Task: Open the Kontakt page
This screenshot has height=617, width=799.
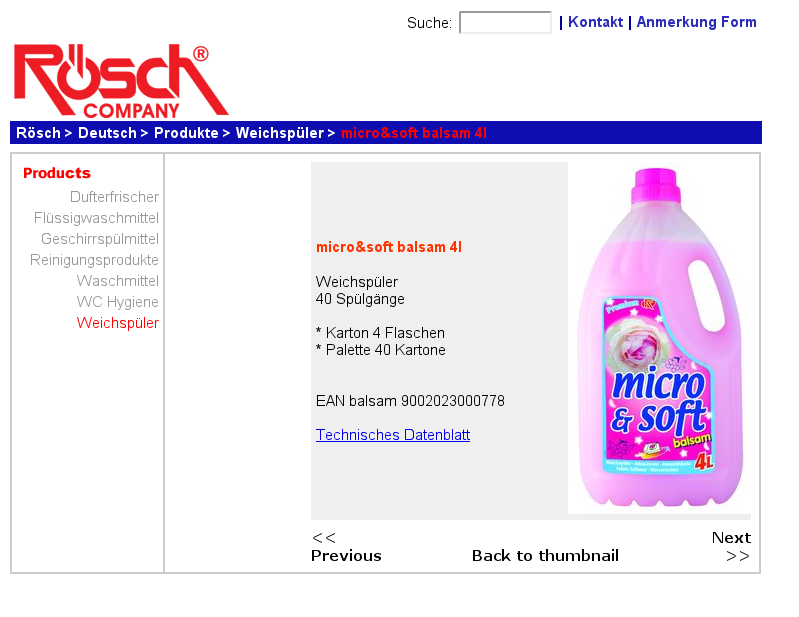Action: tap(595, 22)
